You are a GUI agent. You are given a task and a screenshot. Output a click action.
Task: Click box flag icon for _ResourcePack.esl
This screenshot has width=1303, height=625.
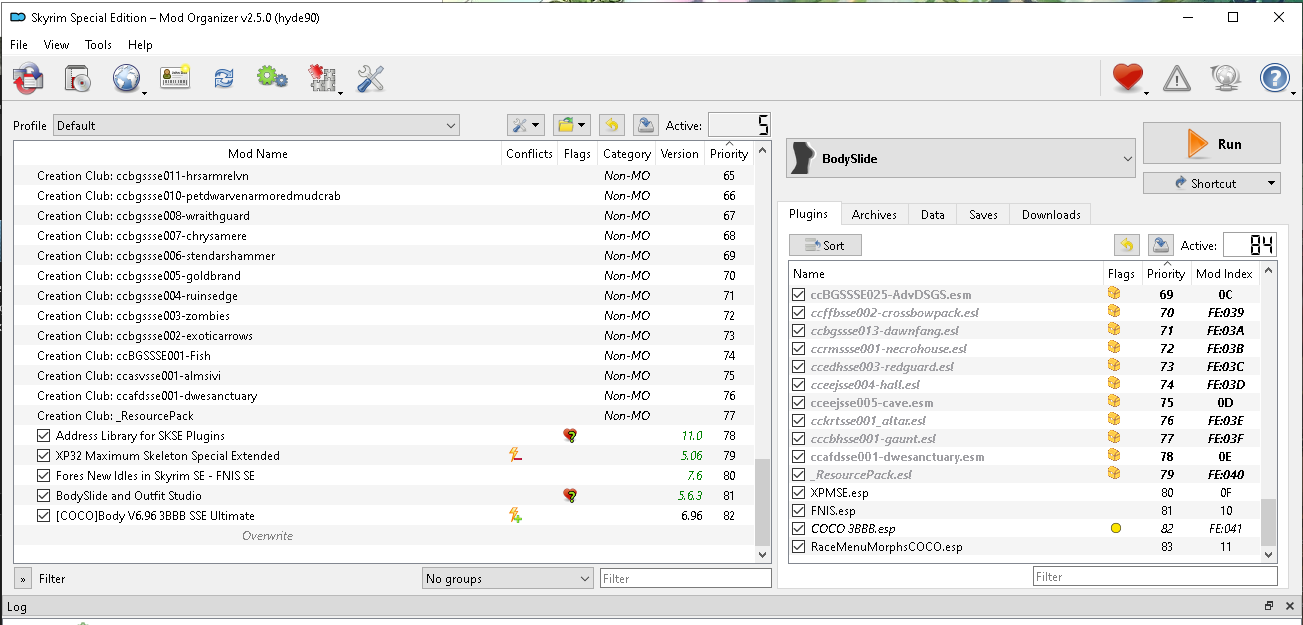click(x=1112, y=475)
